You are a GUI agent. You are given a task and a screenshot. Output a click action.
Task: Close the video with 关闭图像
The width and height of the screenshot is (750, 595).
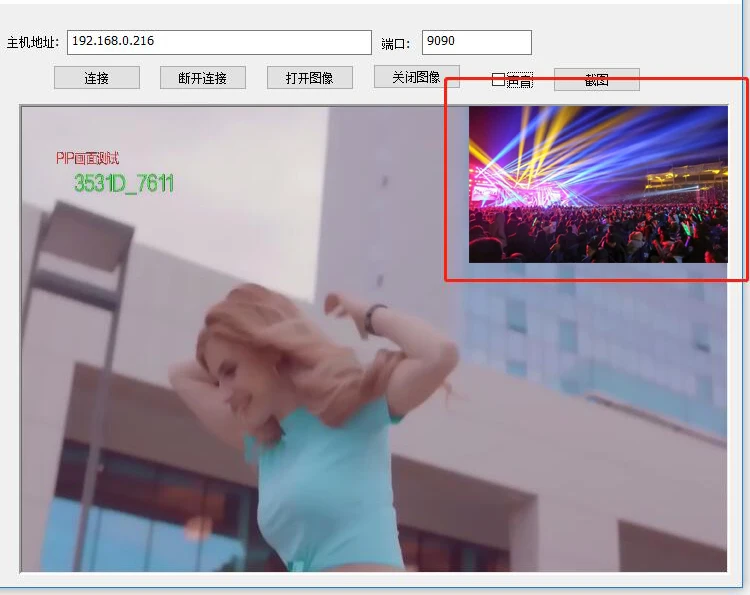click(416, 77)
